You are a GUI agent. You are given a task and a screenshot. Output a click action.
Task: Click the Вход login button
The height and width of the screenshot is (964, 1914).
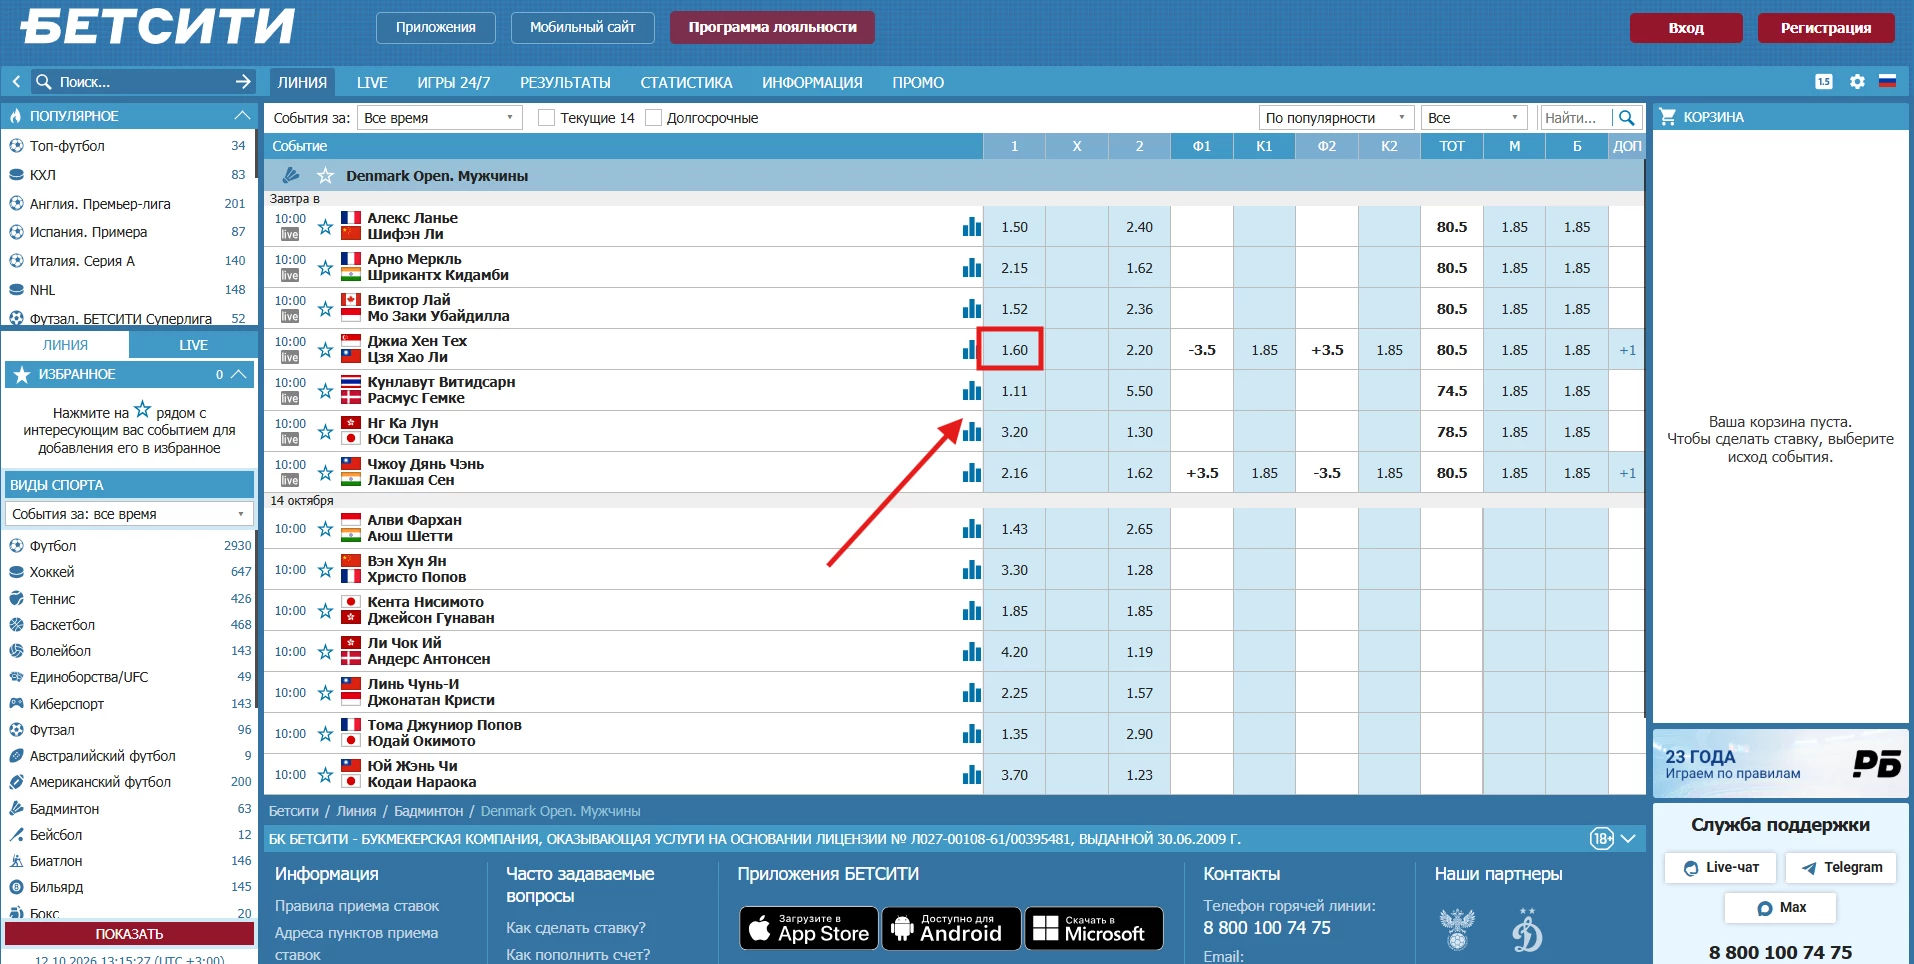click(x=1686, y=28)
